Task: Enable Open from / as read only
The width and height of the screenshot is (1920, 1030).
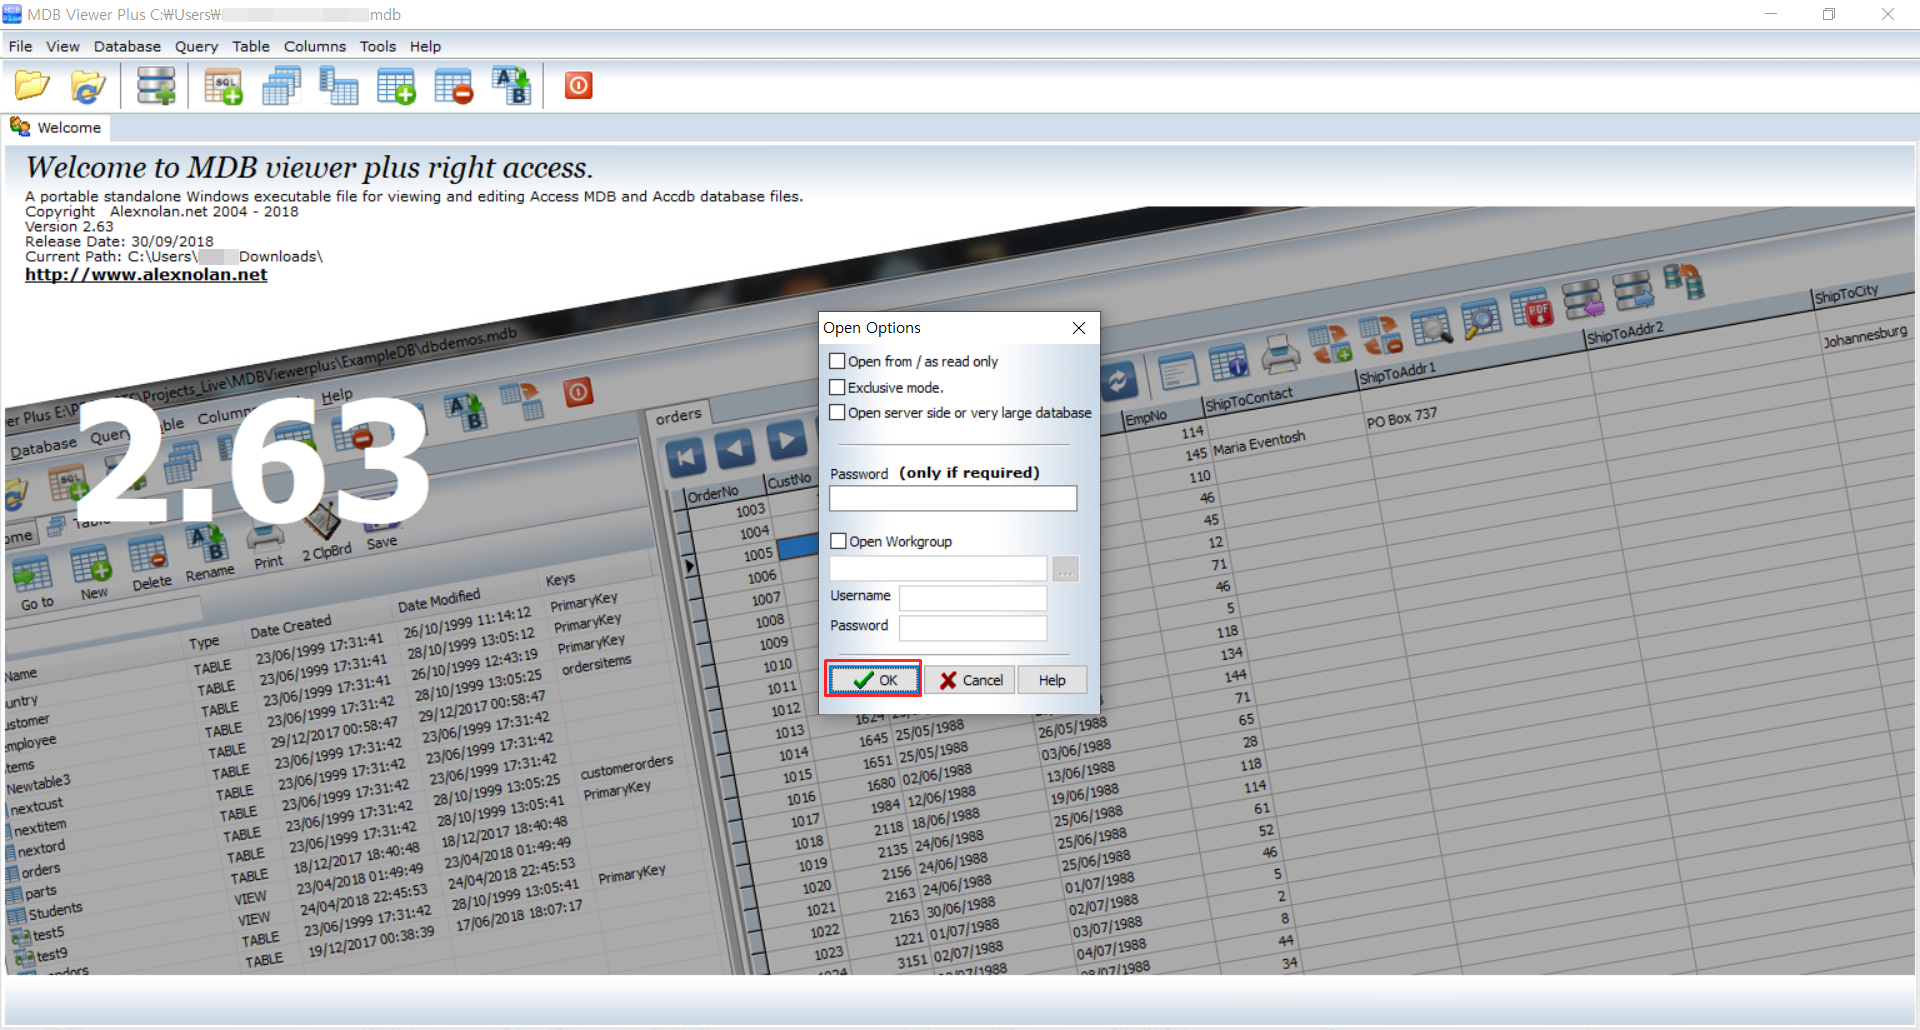Action: (x=838, y=361)
